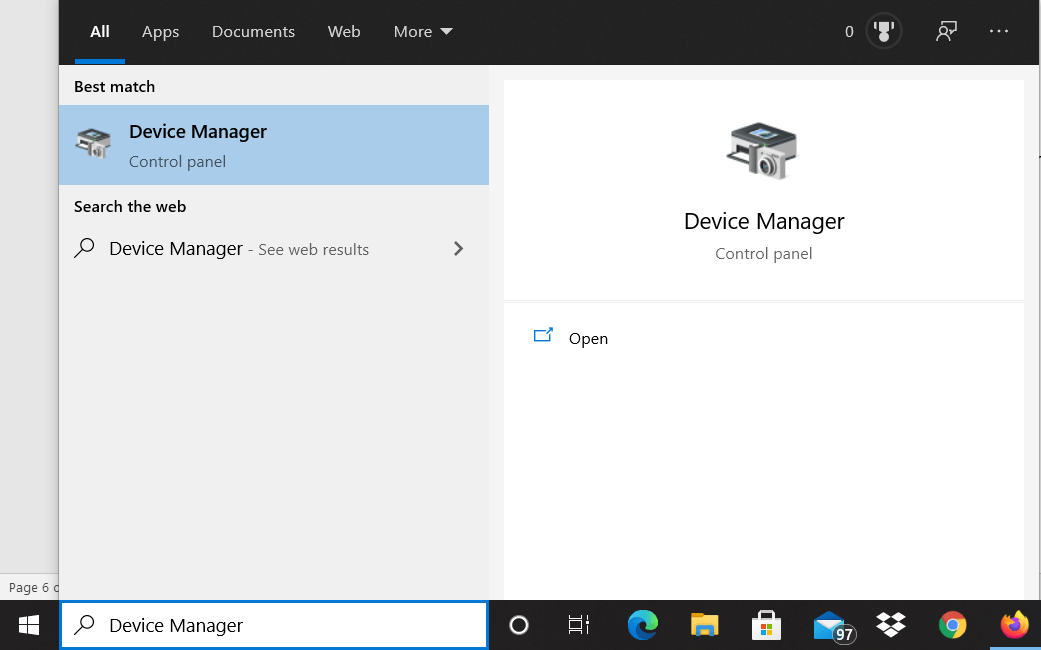The height and width of the screenshot is (650, 1041).
Task: Open the Dropbox taskbar icon
Action: click(890, 624)
